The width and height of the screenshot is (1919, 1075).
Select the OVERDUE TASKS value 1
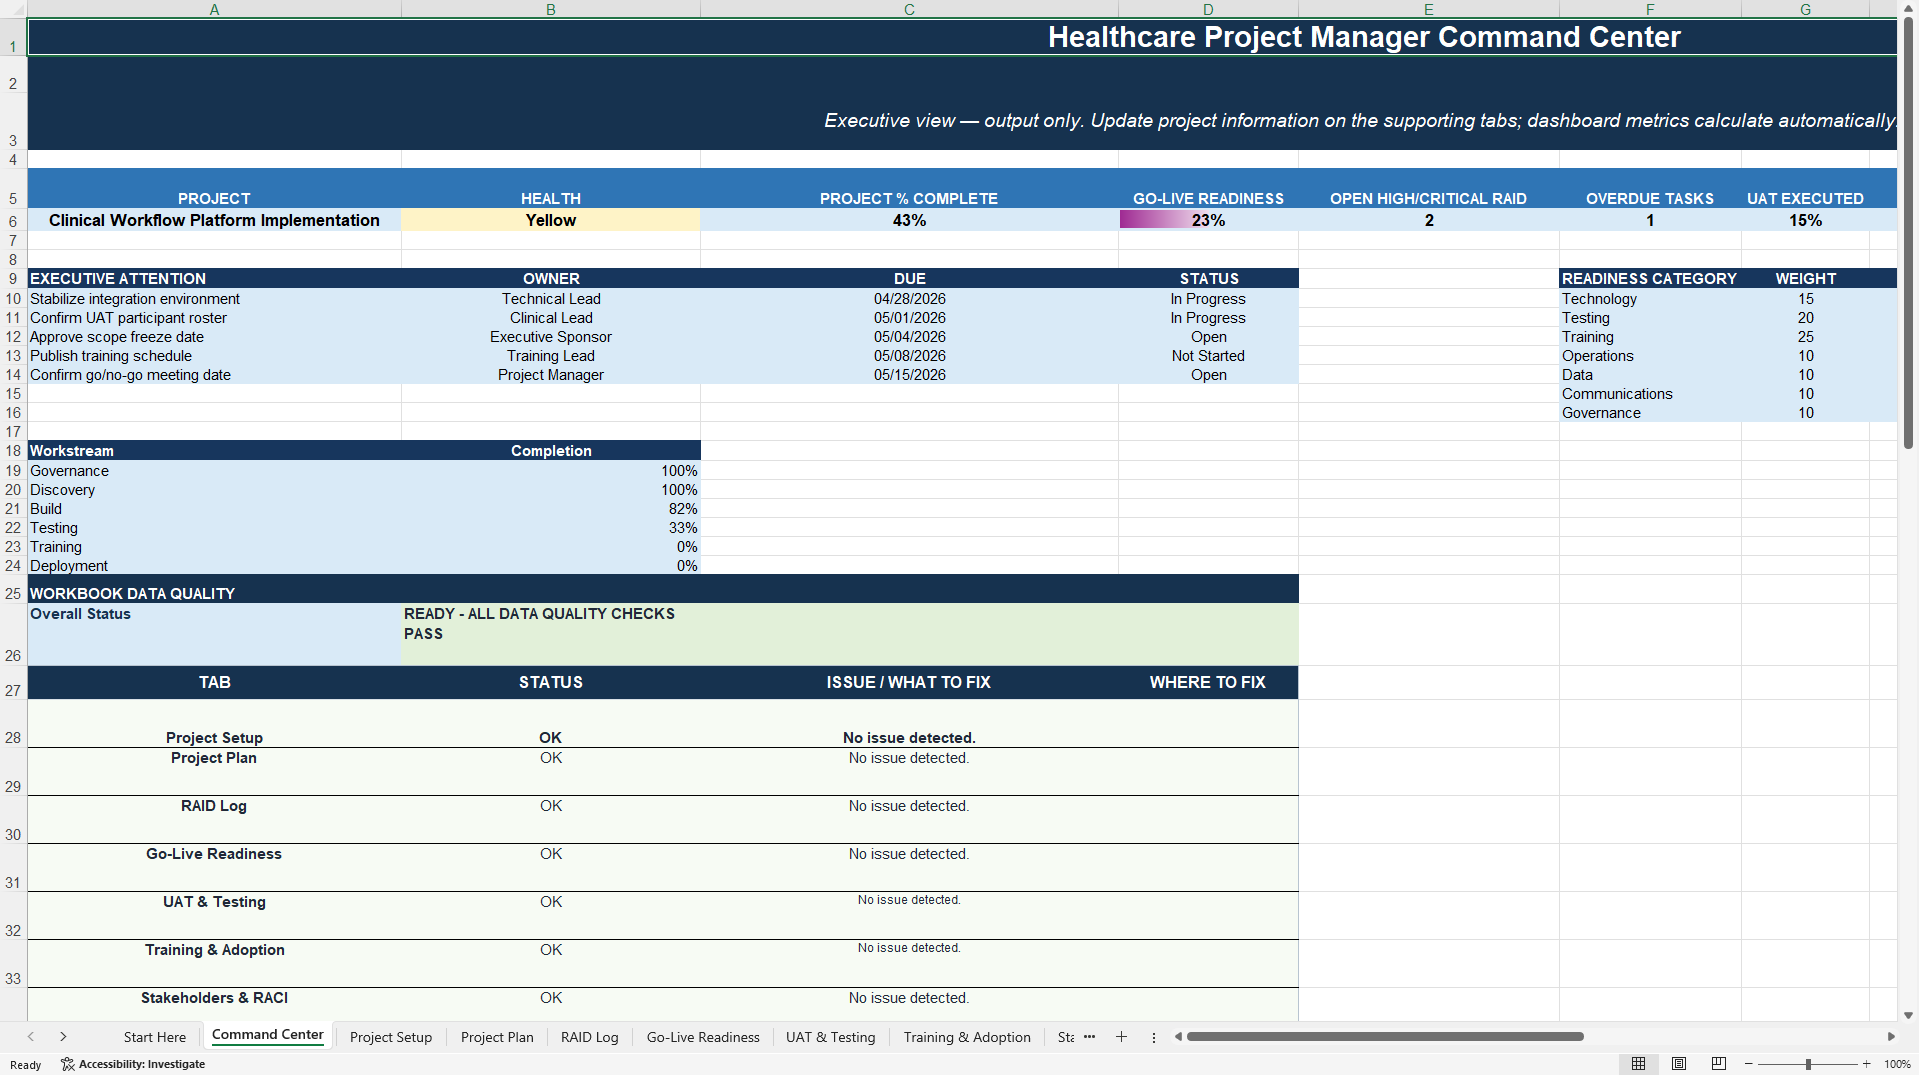click(x=1650, y=220)
